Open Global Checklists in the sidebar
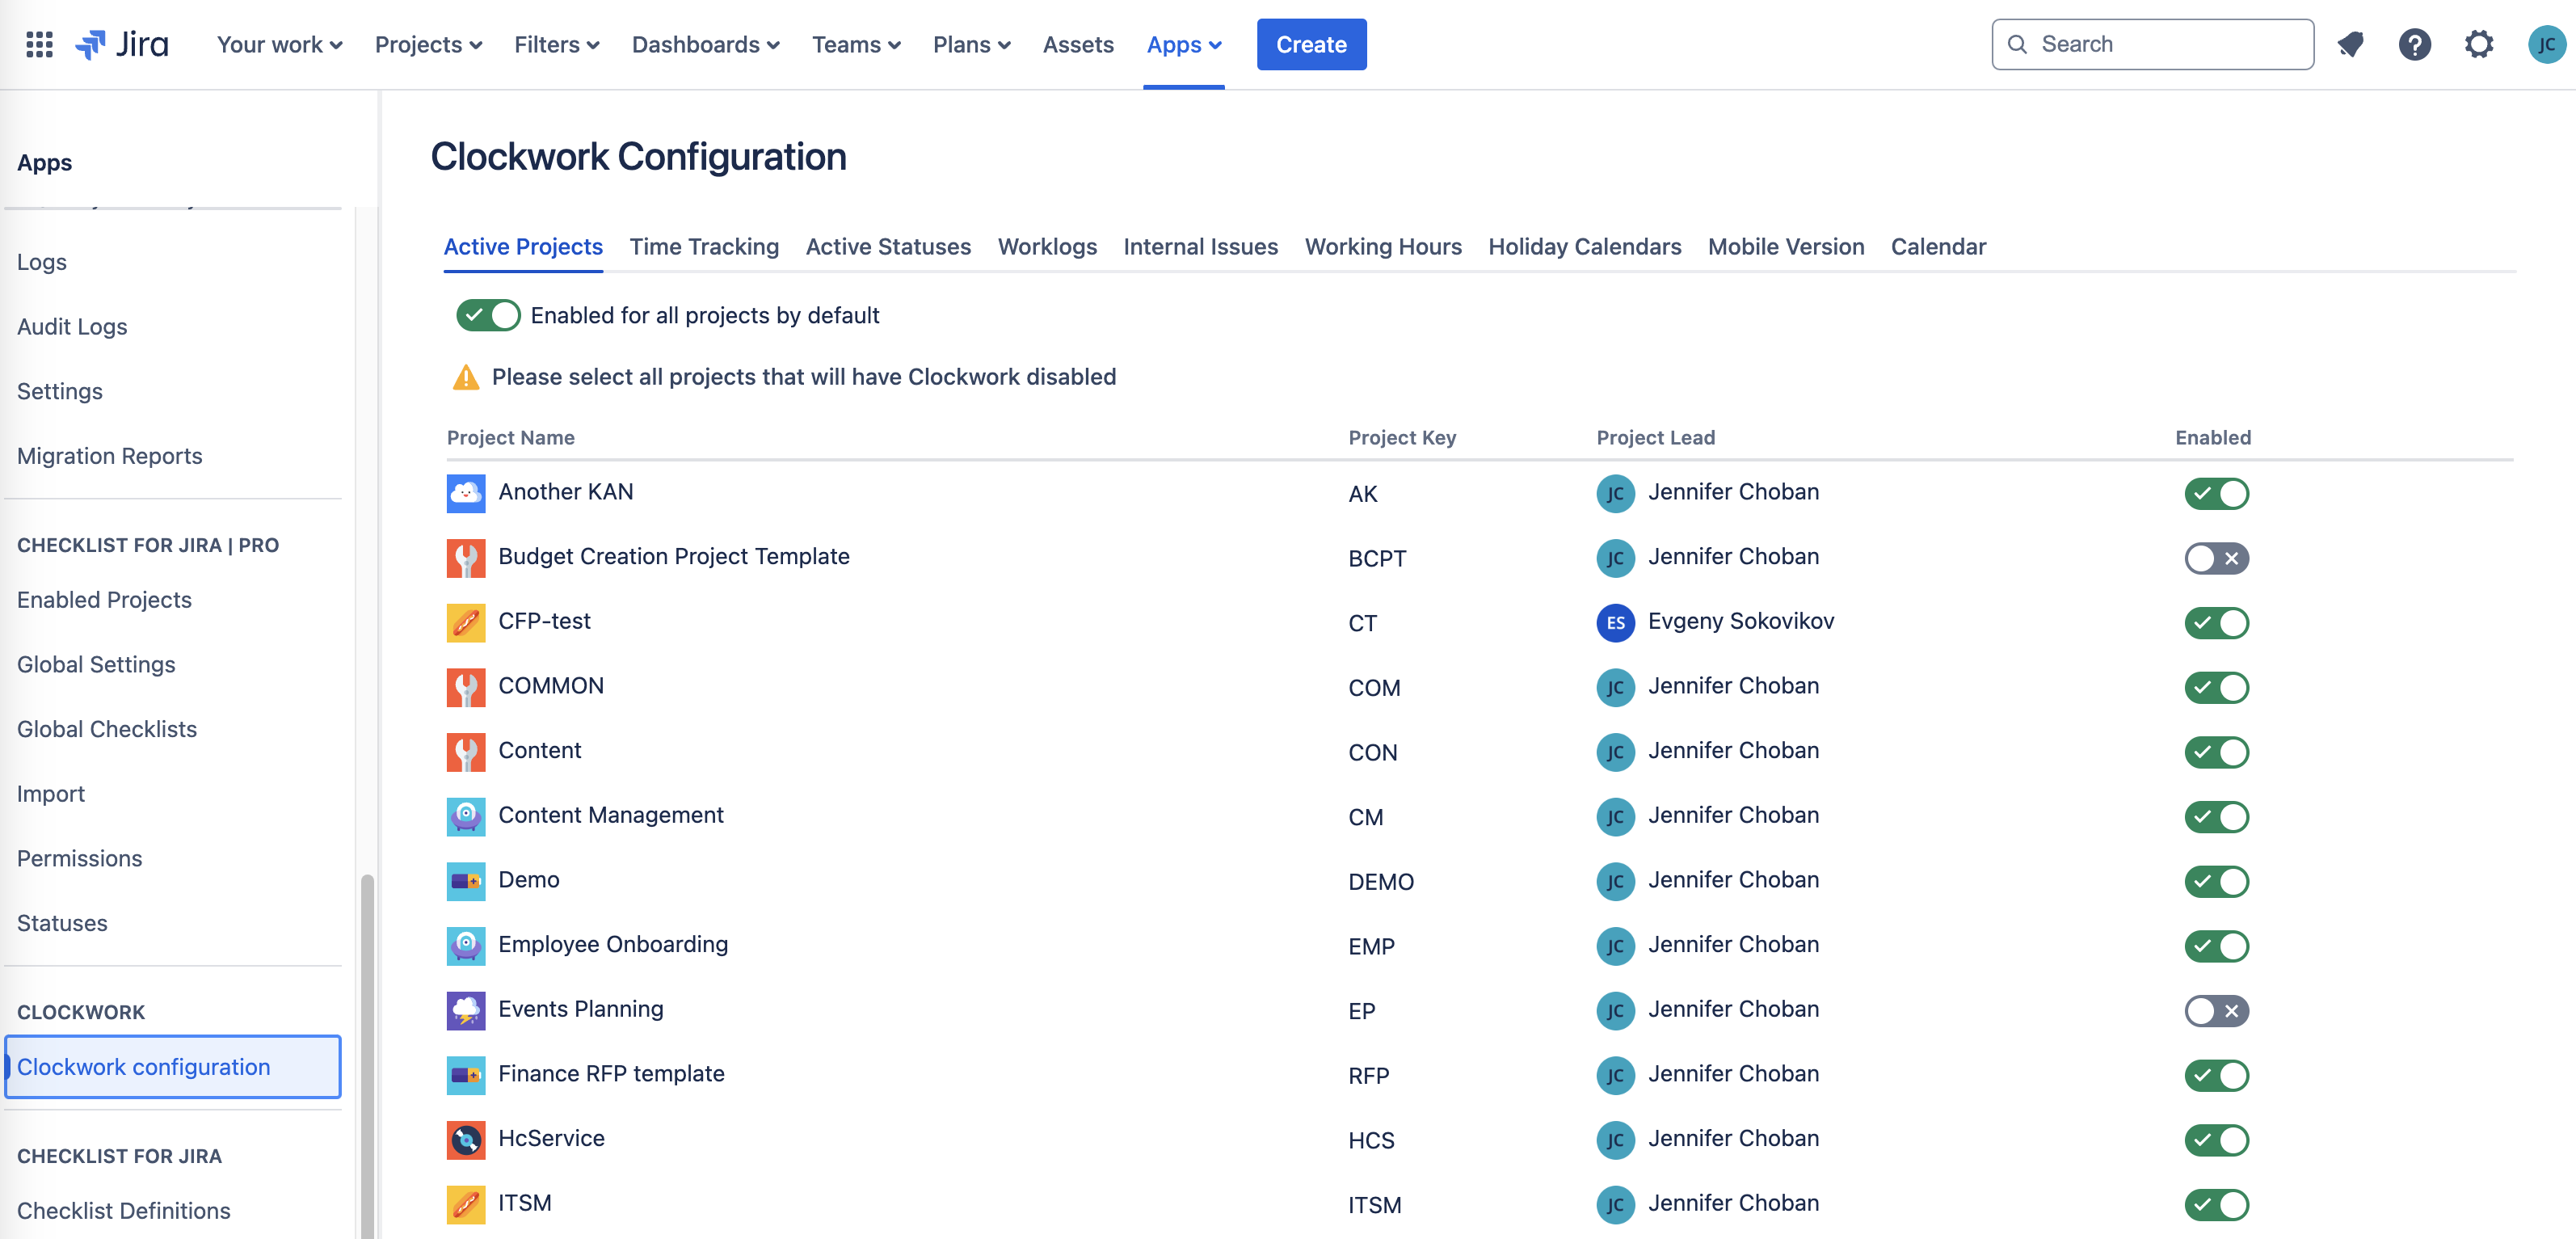The image size is (2576, 1239). point(107,729)
